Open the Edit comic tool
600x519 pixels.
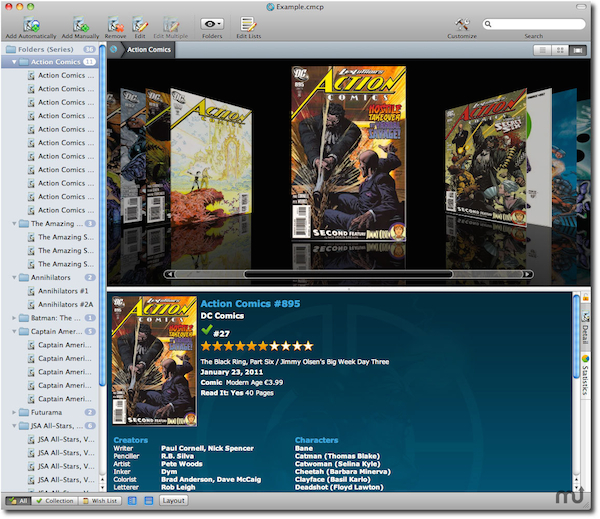pyautogui.click(x=140, y=24)
